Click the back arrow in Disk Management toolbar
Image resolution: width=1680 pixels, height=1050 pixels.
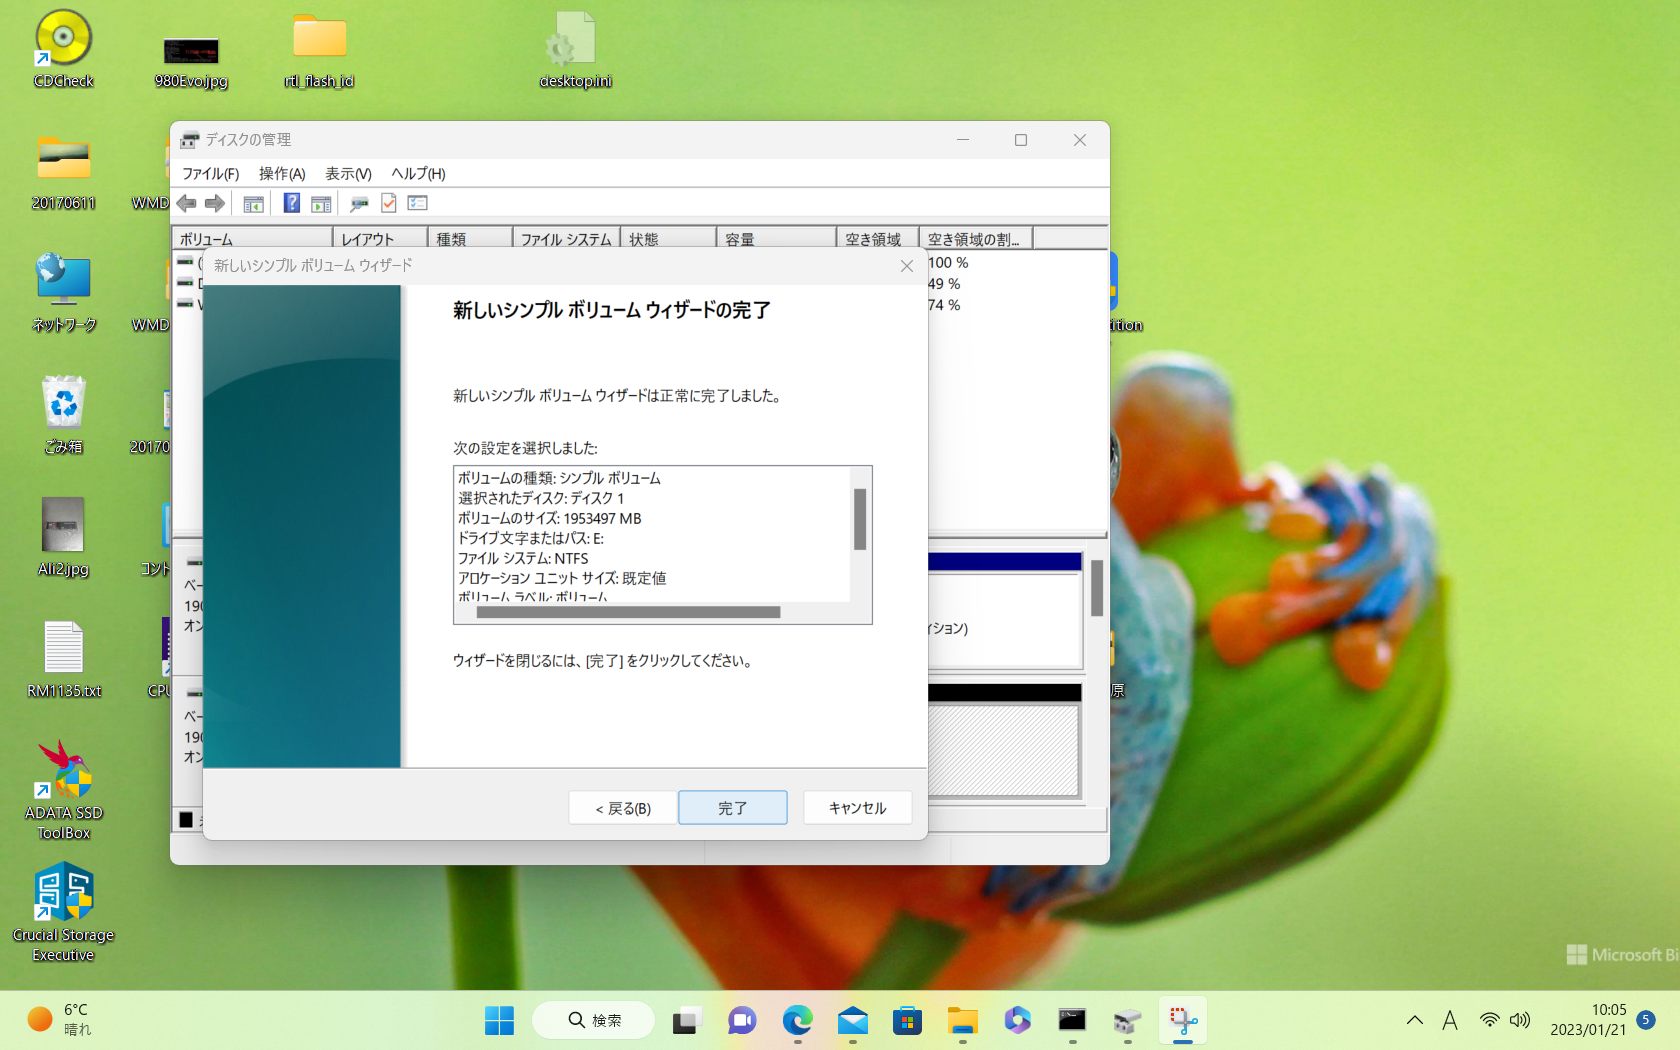coord(187,204)
